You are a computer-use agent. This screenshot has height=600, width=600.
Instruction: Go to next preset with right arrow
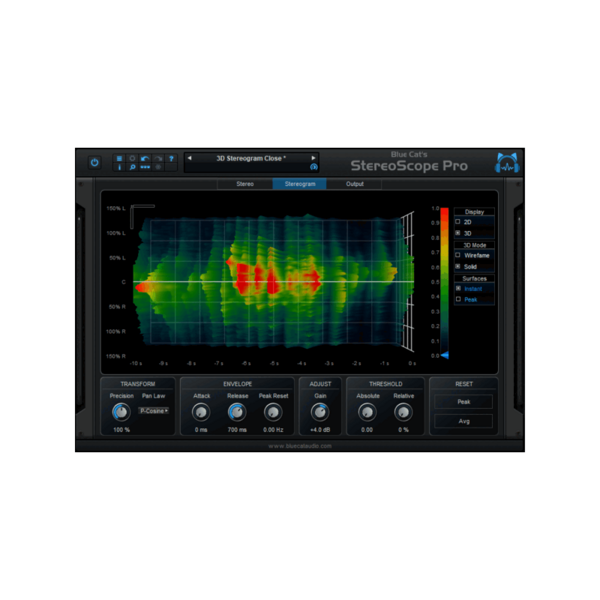pos(313,158)
